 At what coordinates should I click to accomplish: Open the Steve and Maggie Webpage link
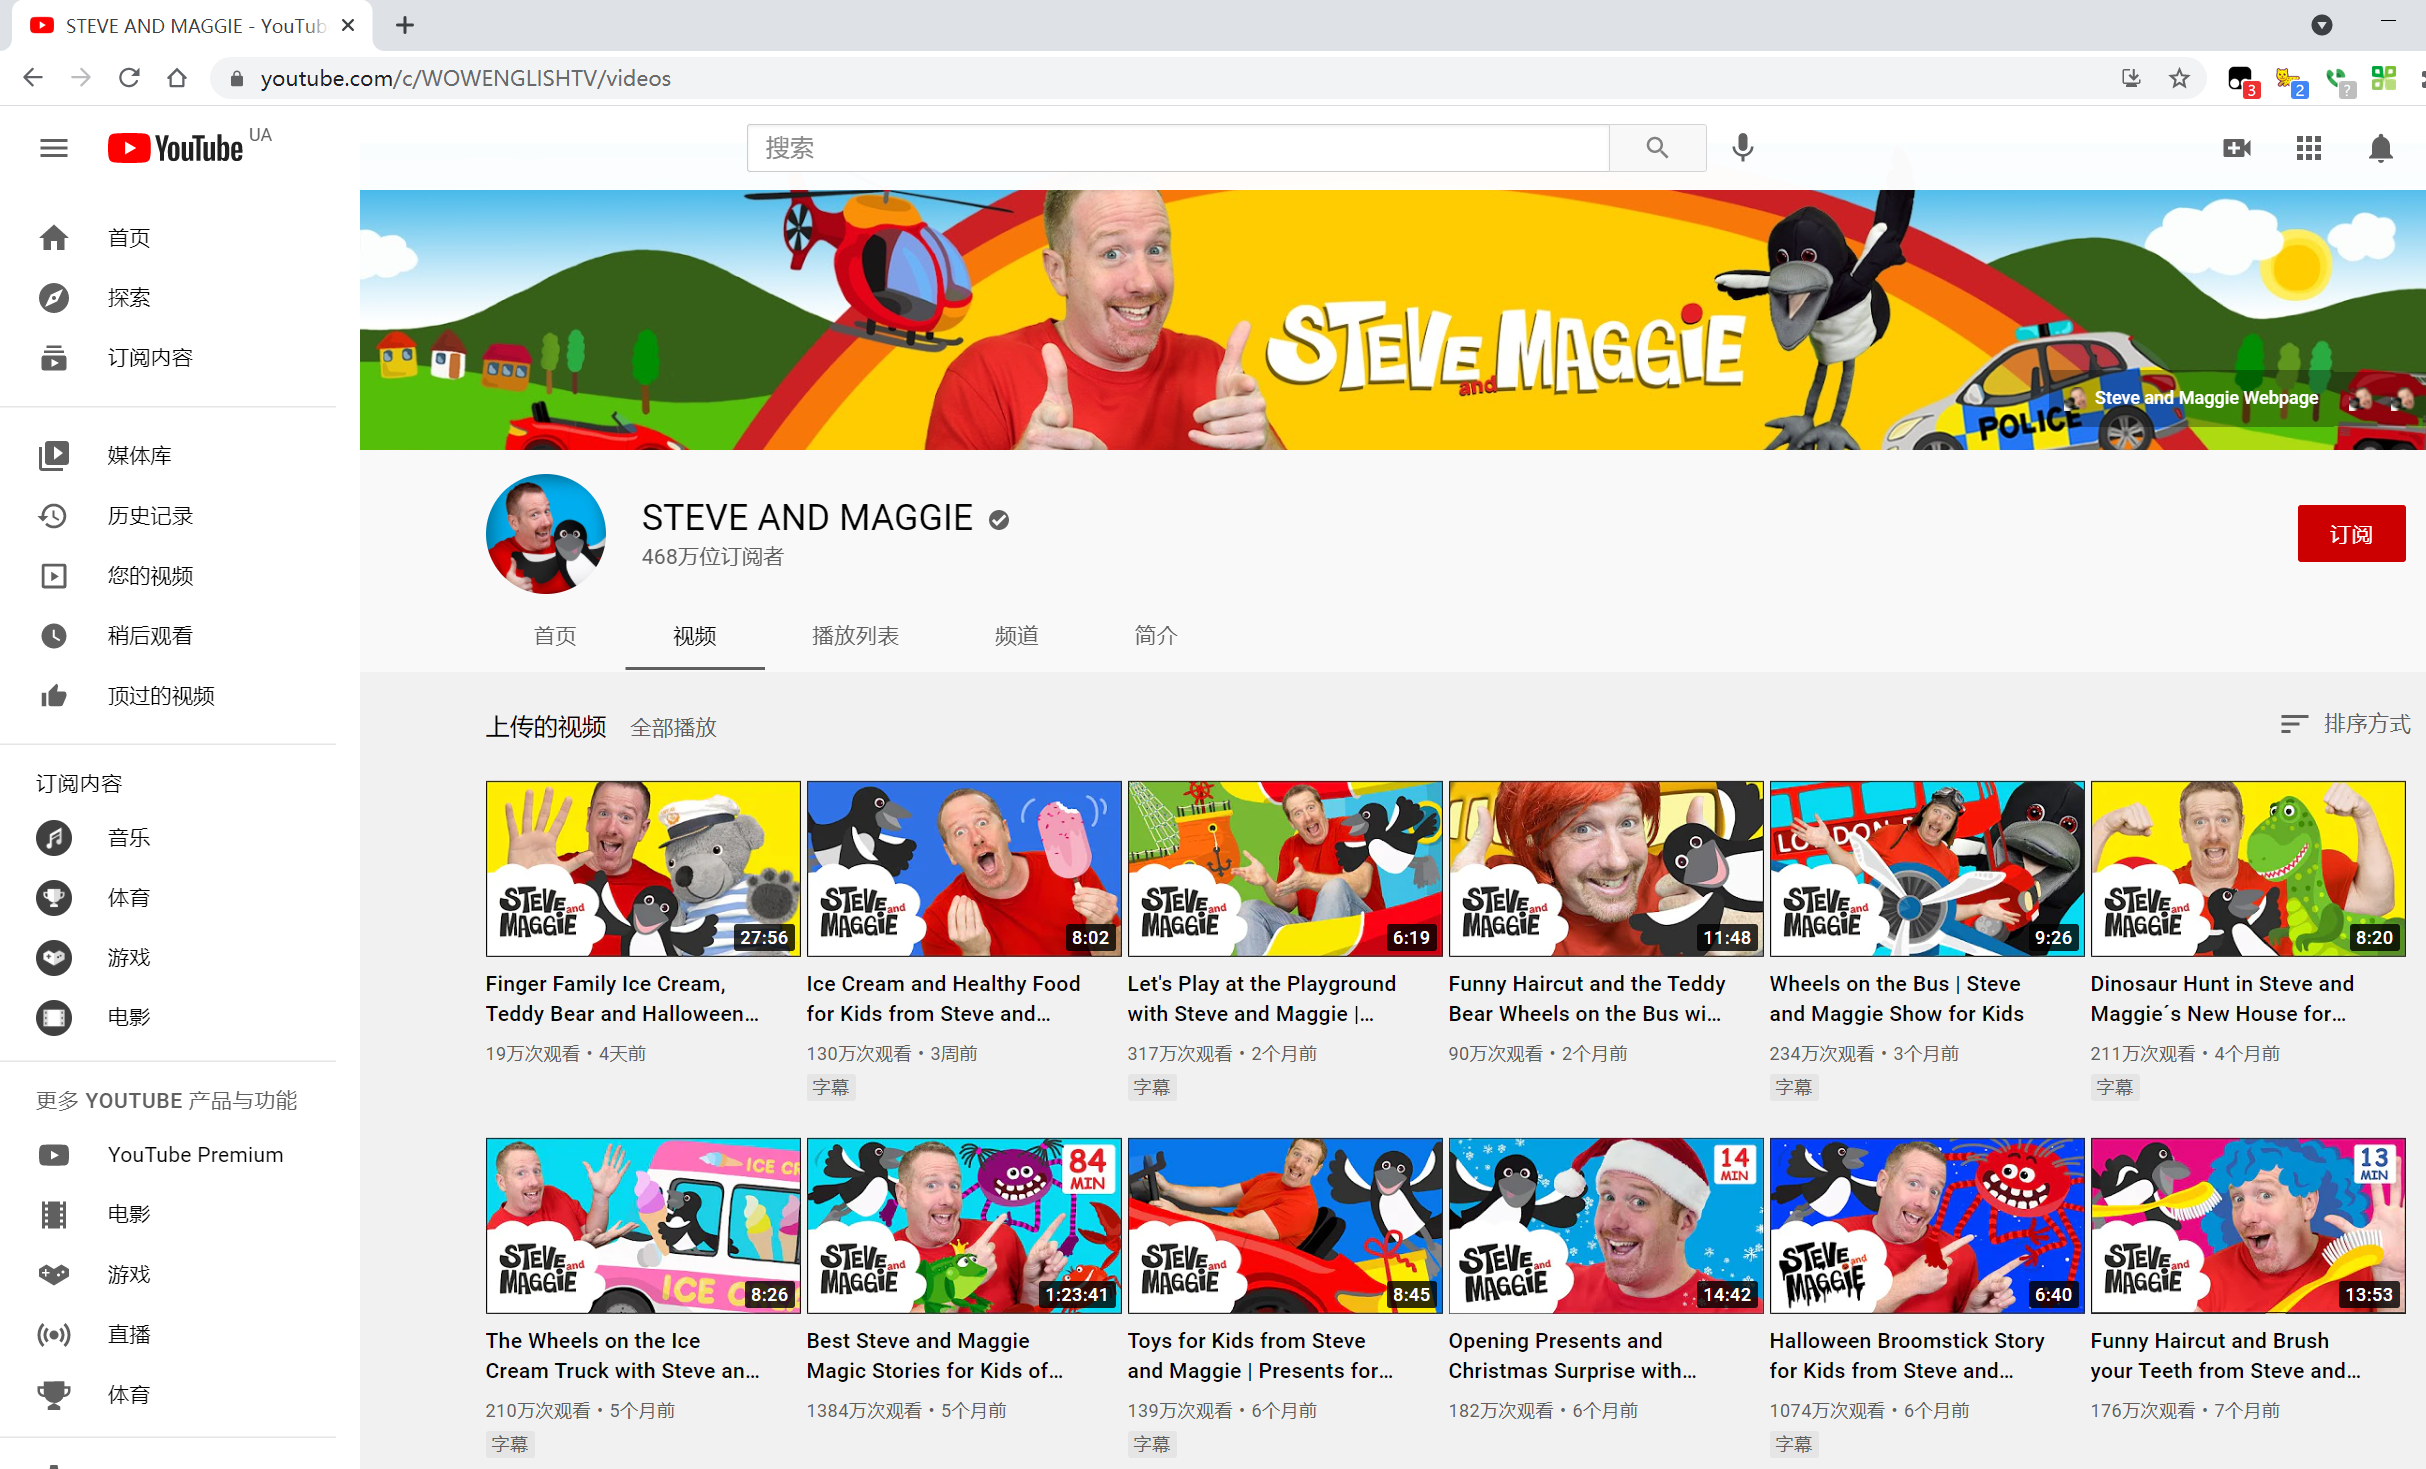point(2206,398)
